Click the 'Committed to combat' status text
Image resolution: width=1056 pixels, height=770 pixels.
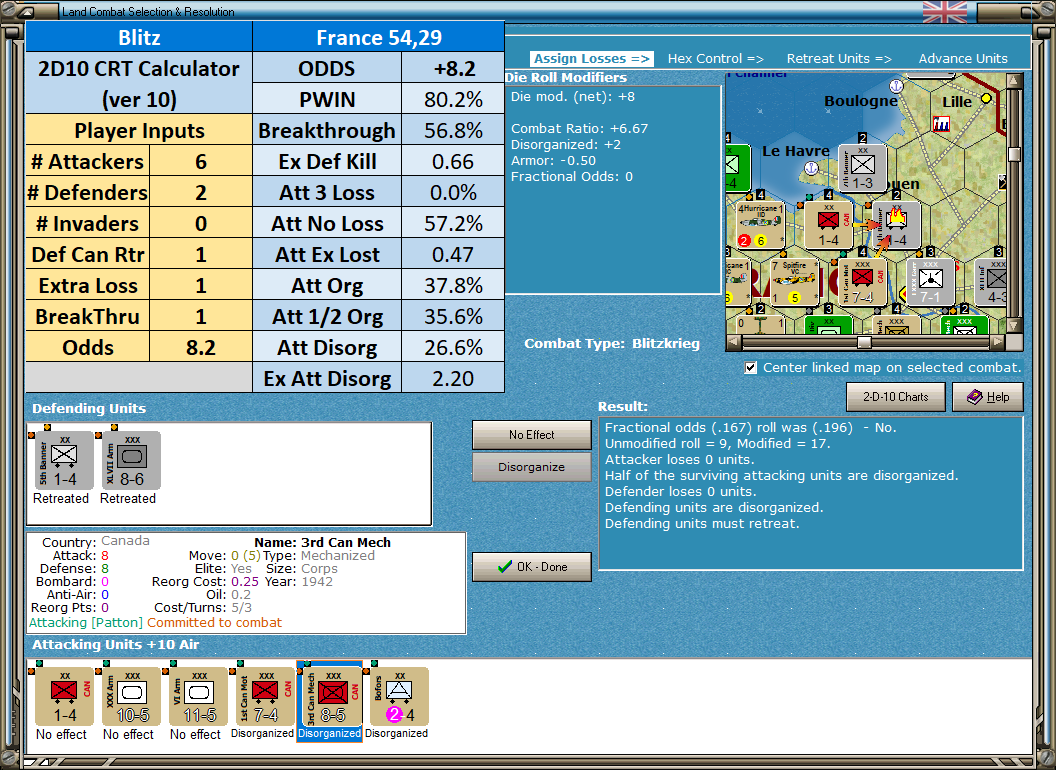(x=215, y=622)
